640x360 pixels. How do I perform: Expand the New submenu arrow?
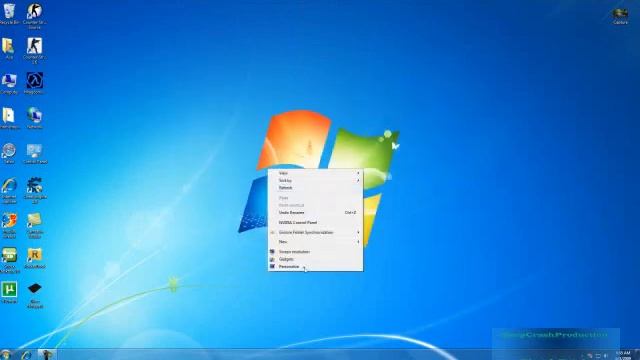click(358, 242)
